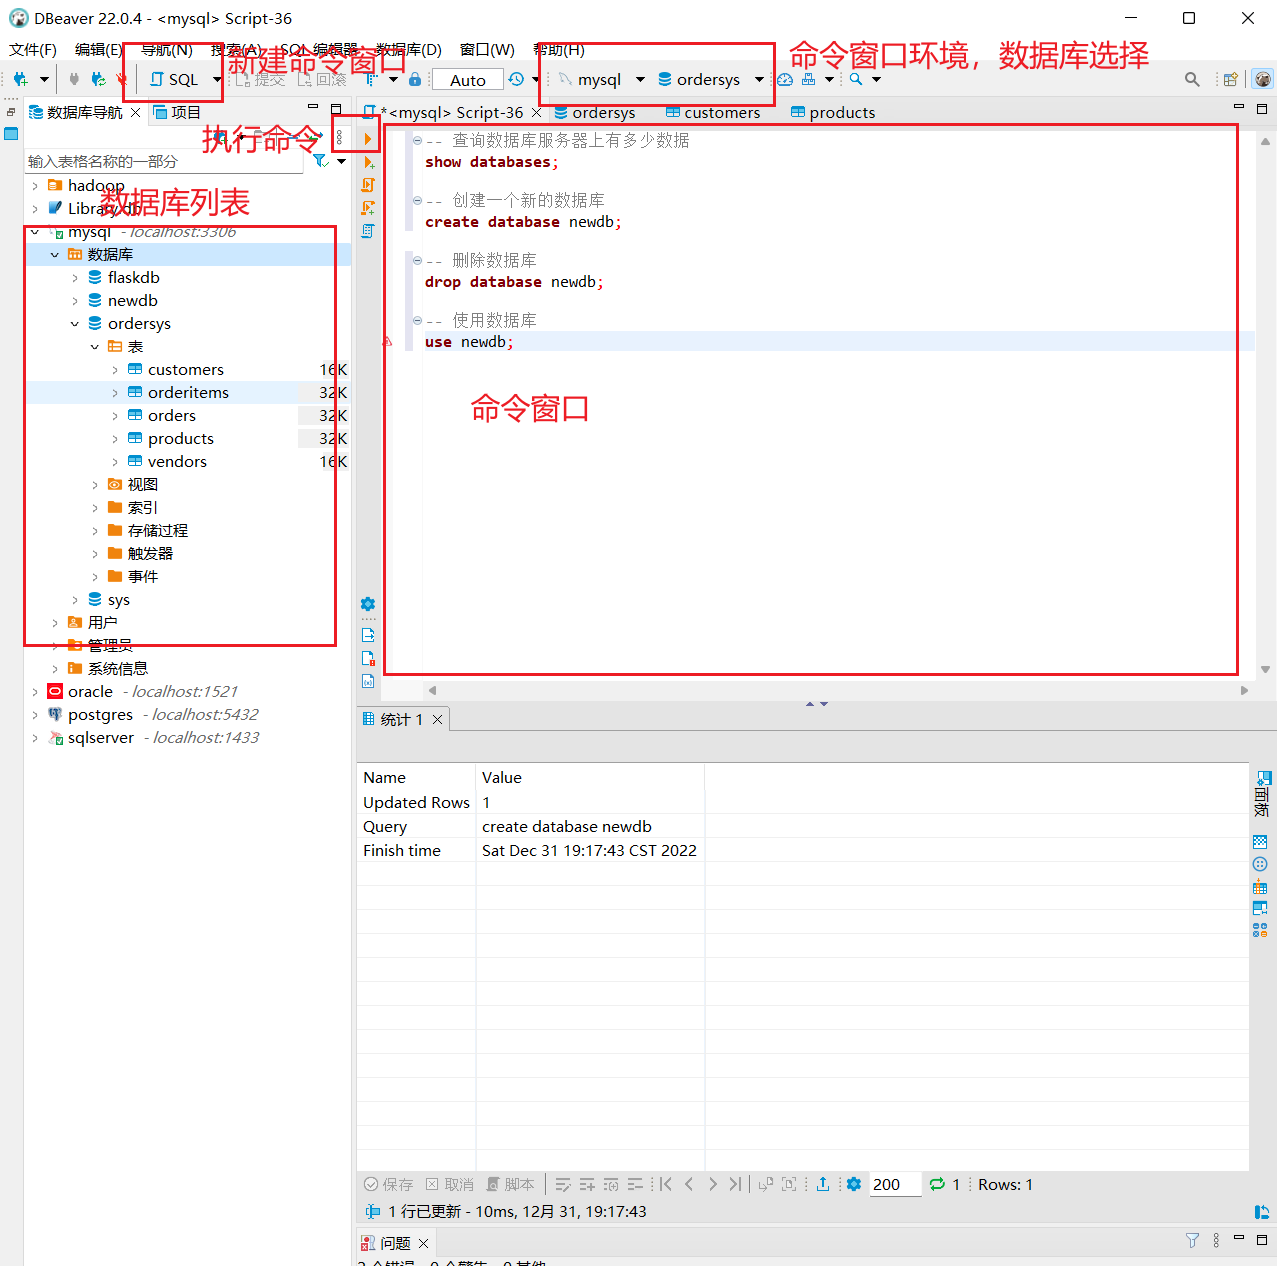Click the 取消 button
This screenshot has width=1277, height=1266.
coord(450,1184)
